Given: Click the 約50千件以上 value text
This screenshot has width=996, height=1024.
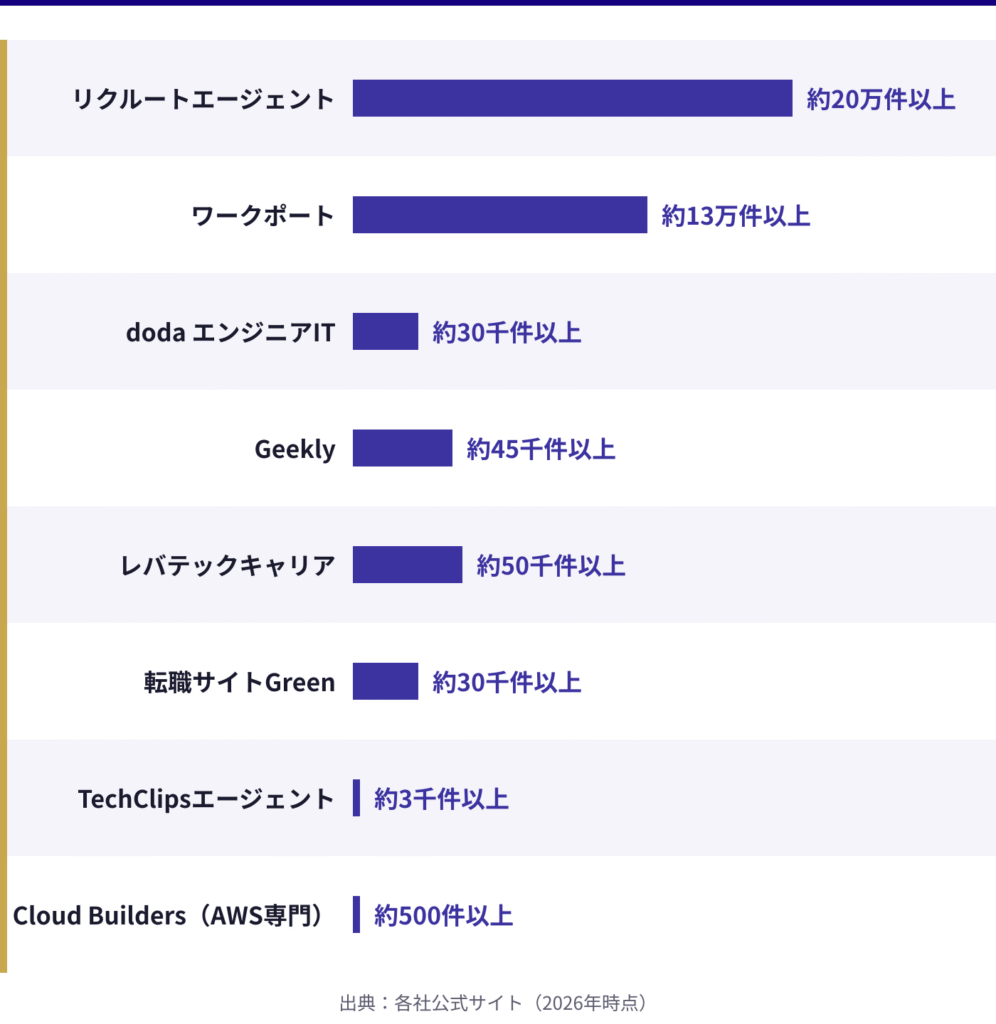Looking at the screenshot, I should (x=550, y=566).
